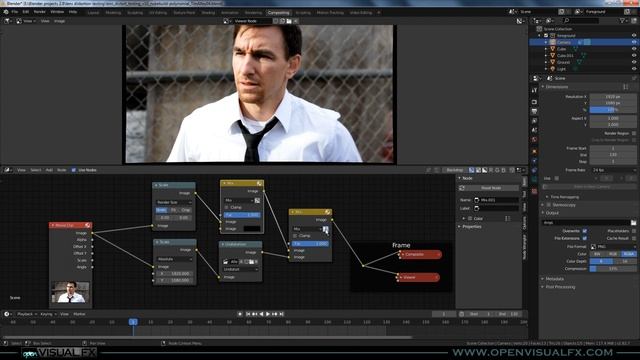Switch to the Layout workspace tab

click(x=93, y=13)
